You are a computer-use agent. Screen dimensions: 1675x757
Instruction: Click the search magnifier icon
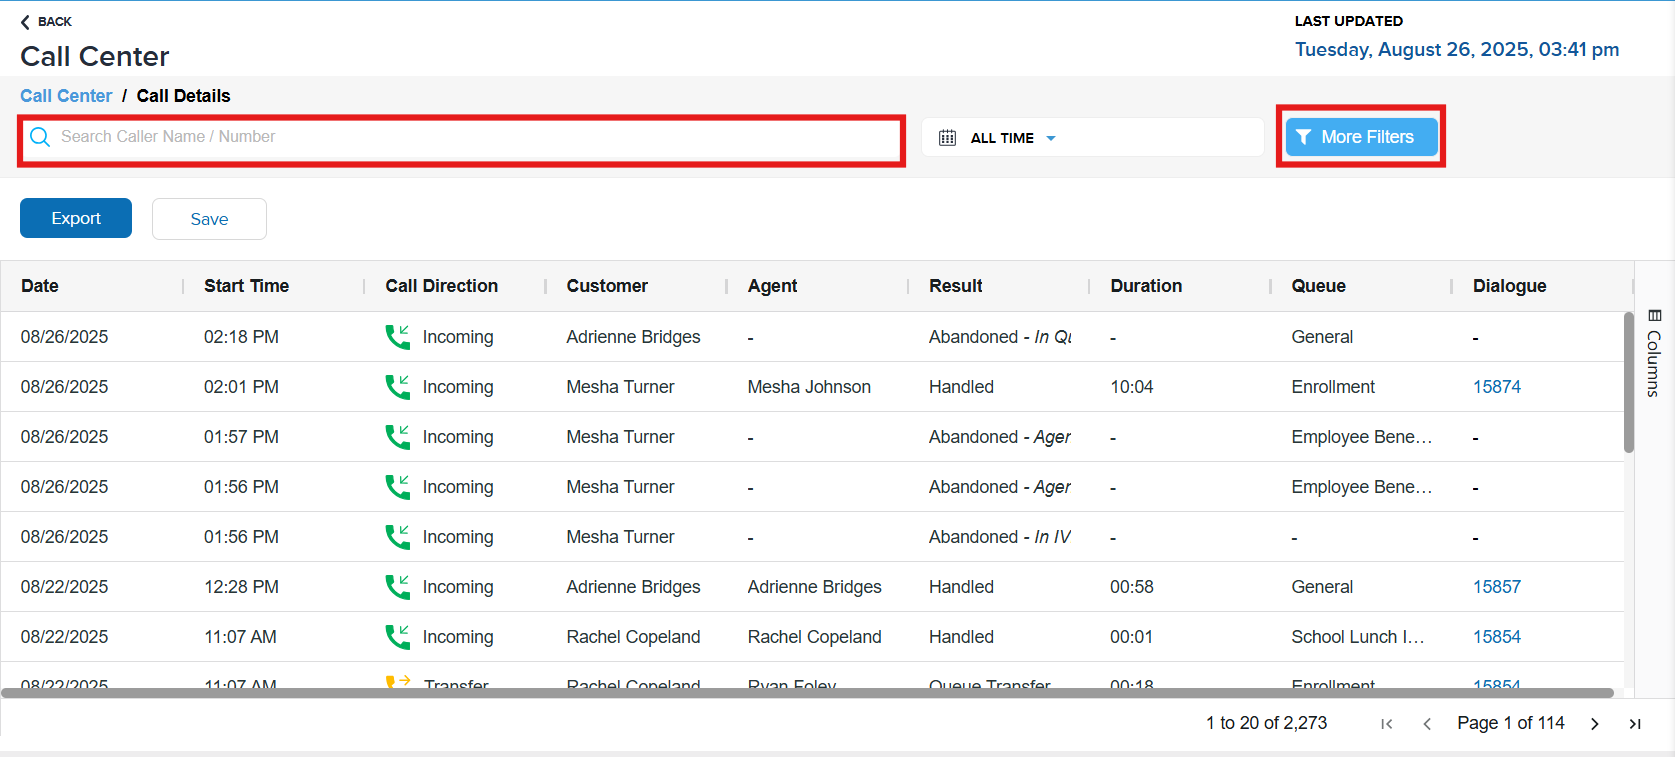pos(40,137)
